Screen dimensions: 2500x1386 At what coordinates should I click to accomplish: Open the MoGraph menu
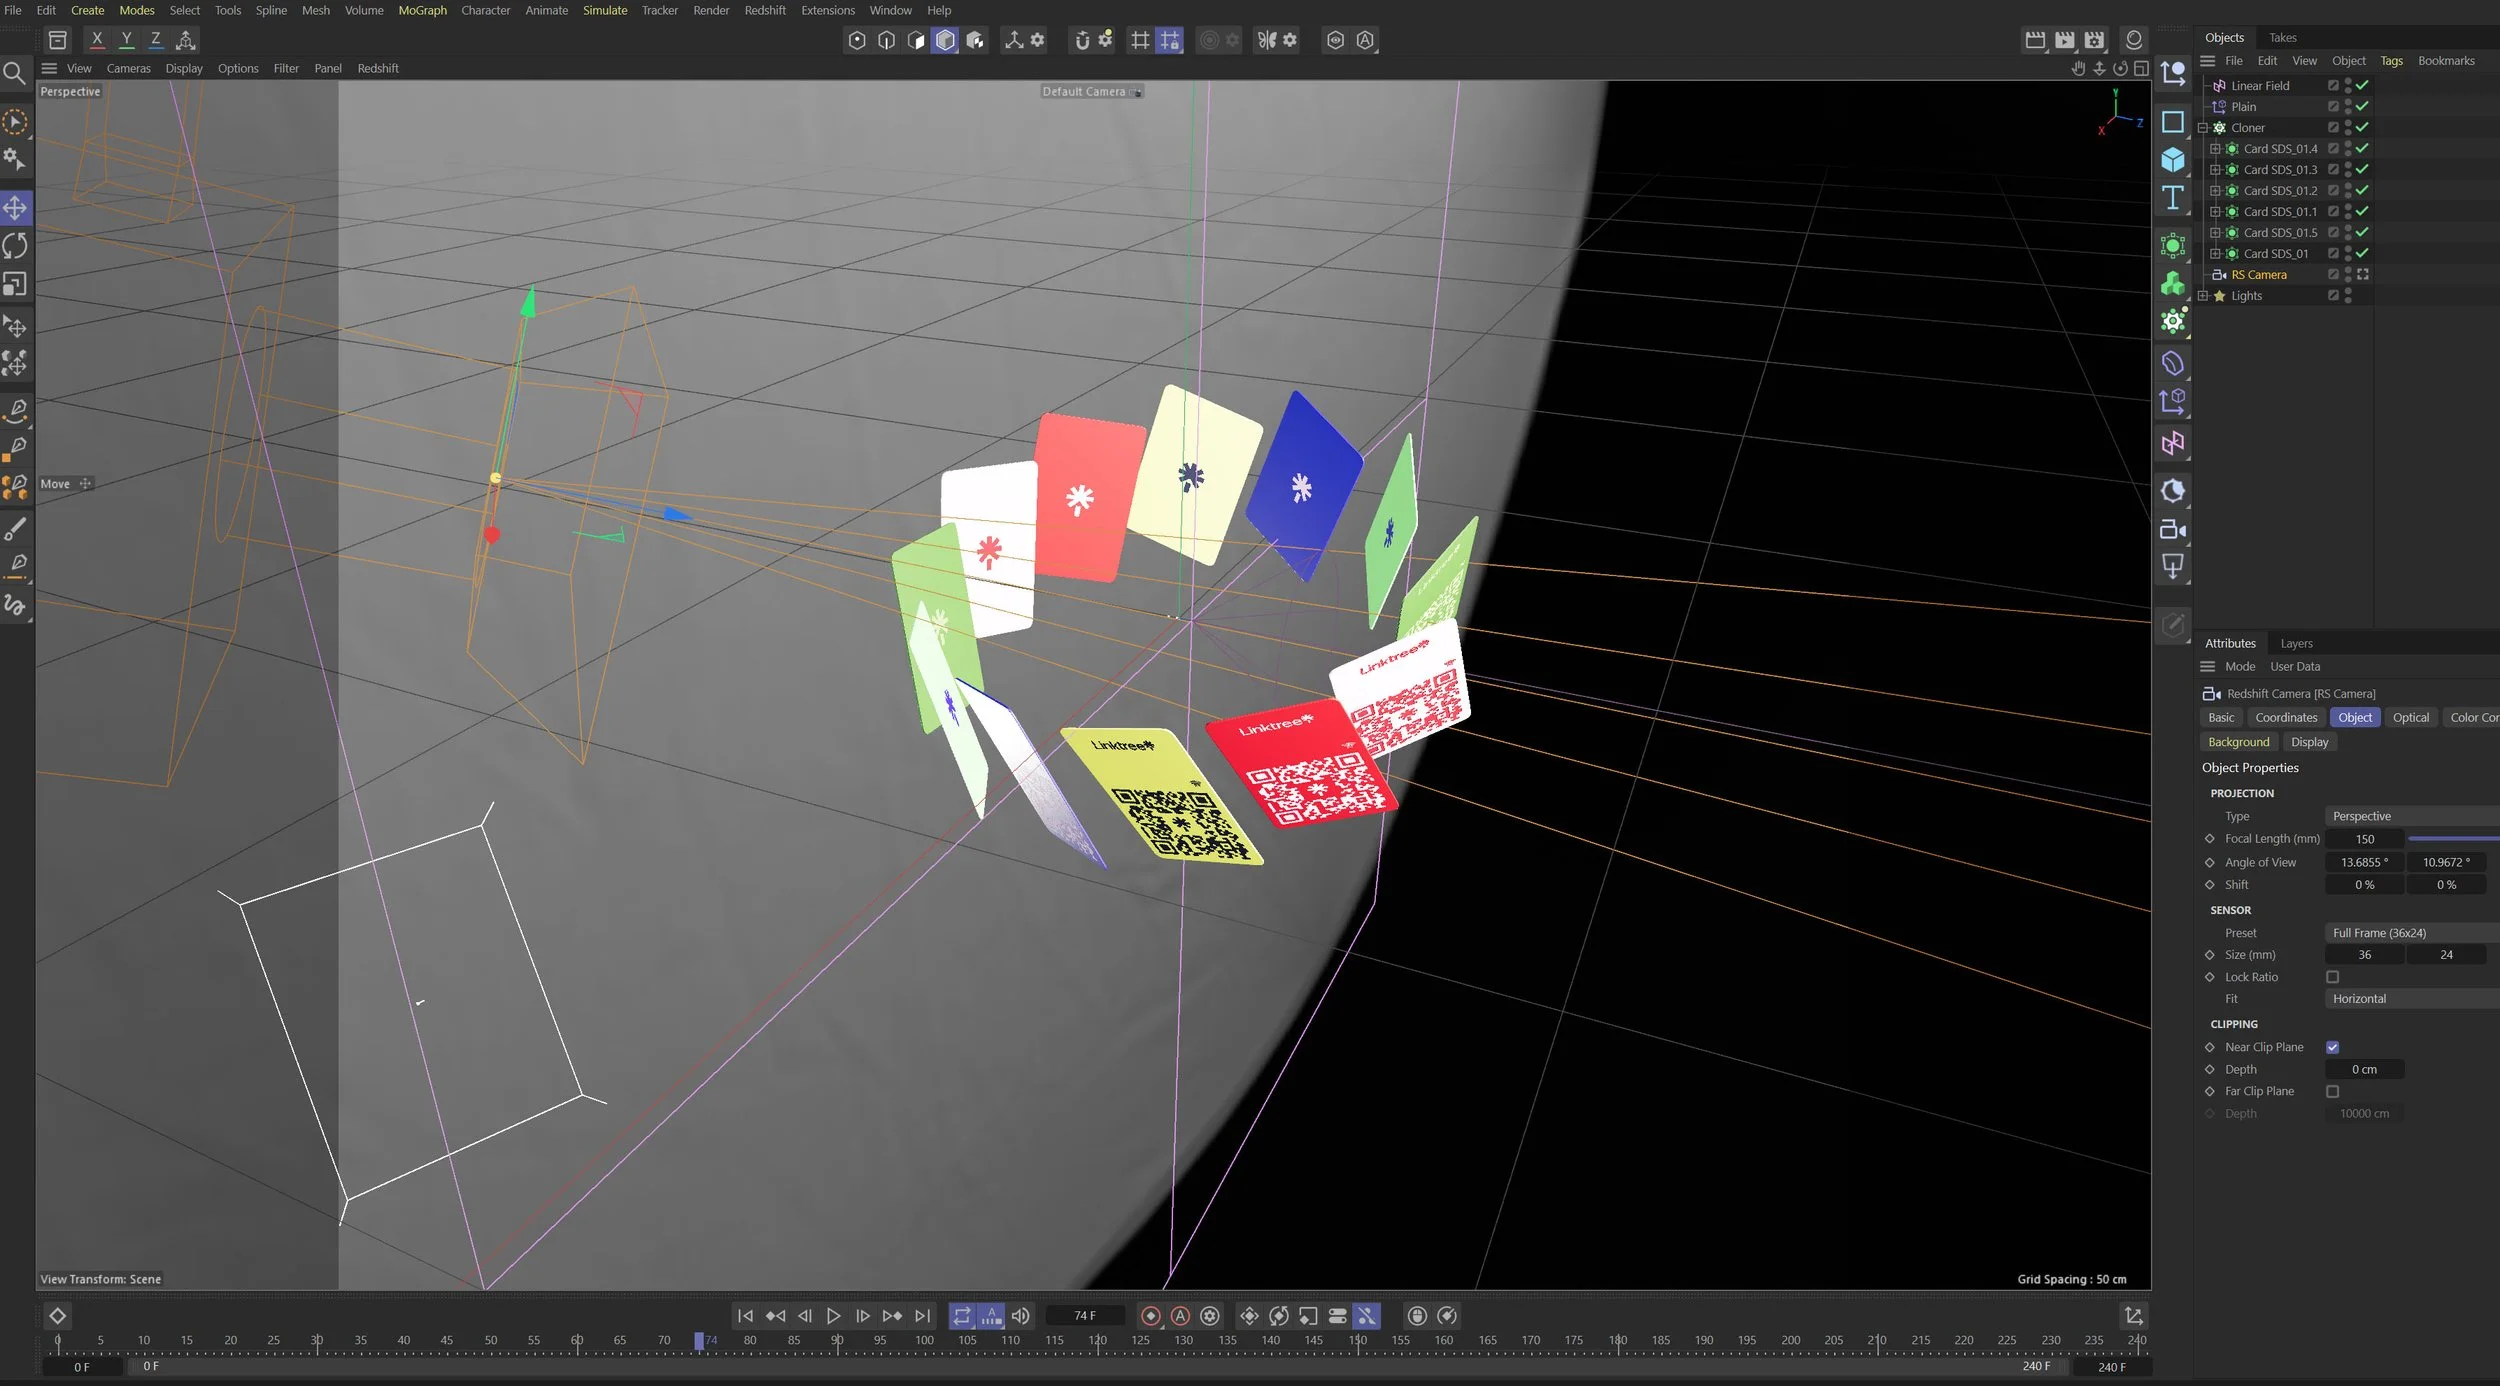[422, 10]
